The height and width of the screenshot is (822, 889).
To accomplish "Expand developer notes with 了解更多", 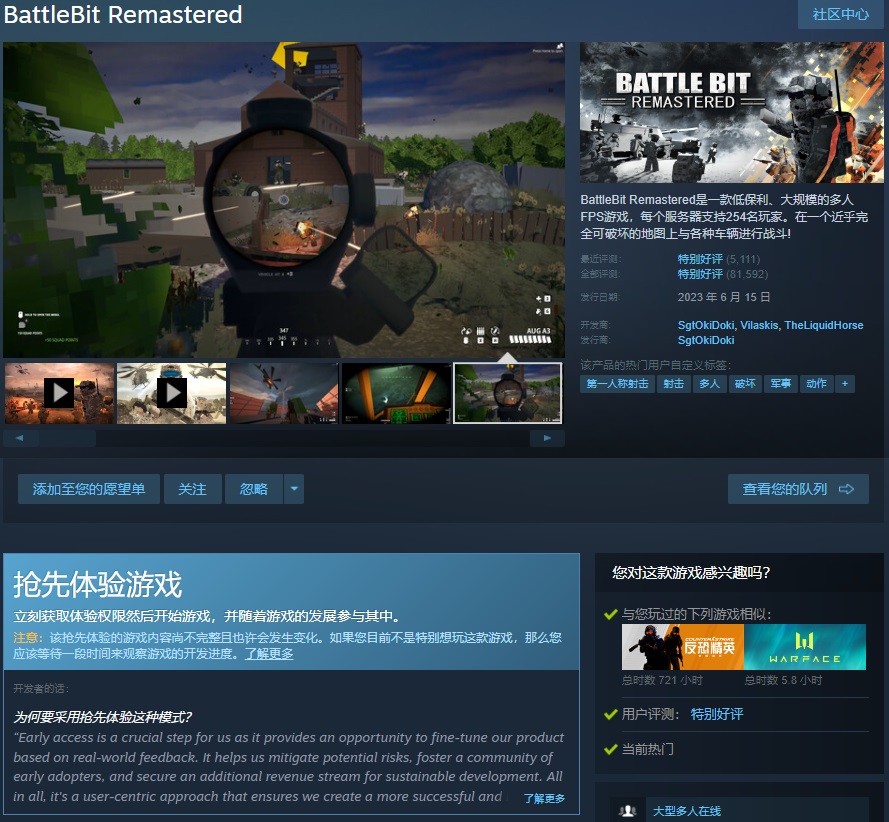I will point(544,798).
